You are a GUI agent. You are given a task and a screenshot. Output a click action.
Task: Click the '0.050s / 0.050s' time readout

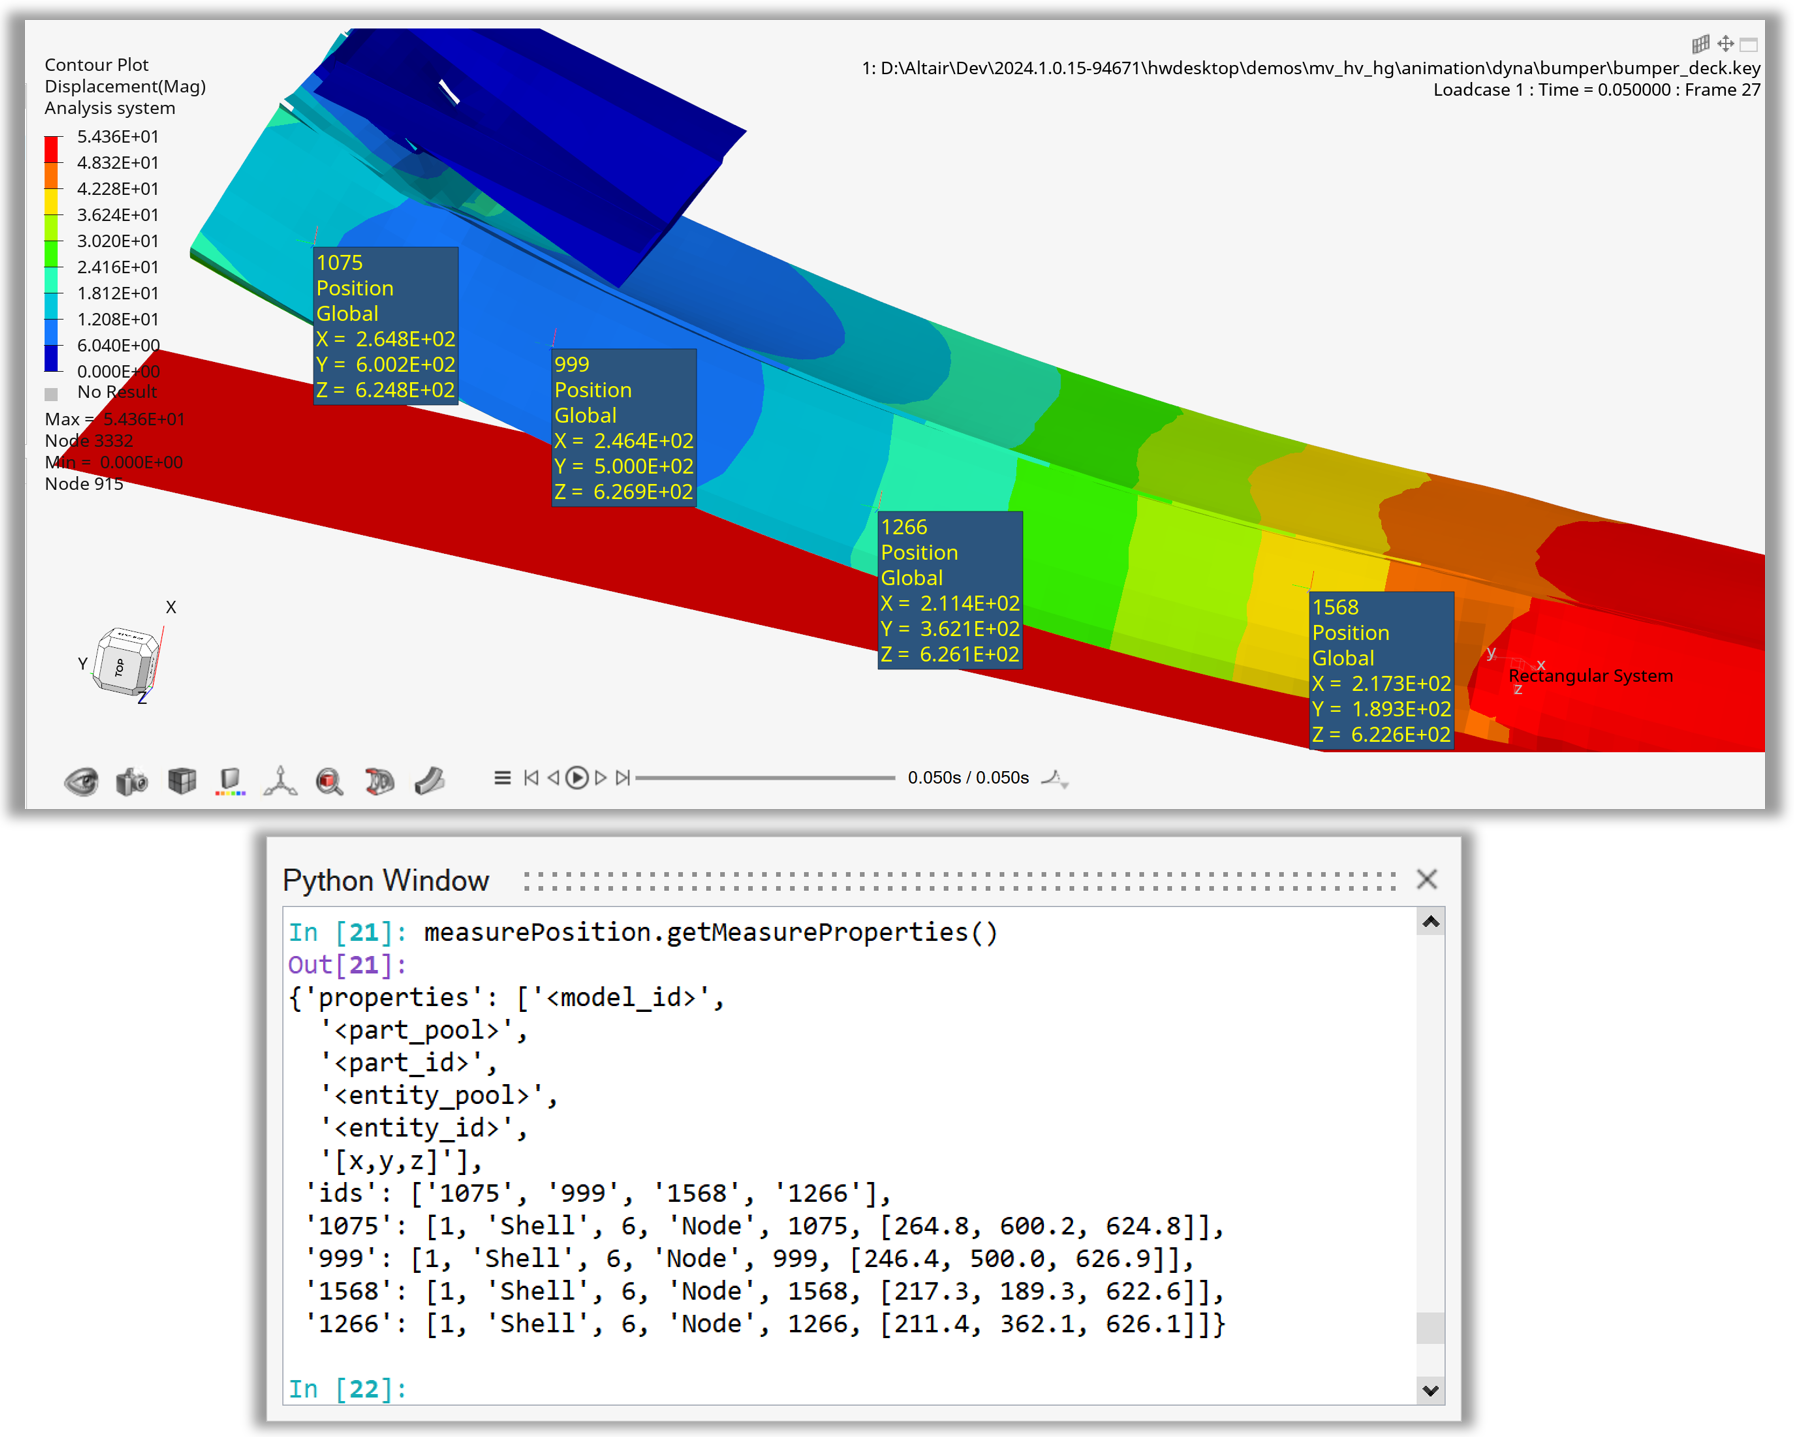(968, 778)
